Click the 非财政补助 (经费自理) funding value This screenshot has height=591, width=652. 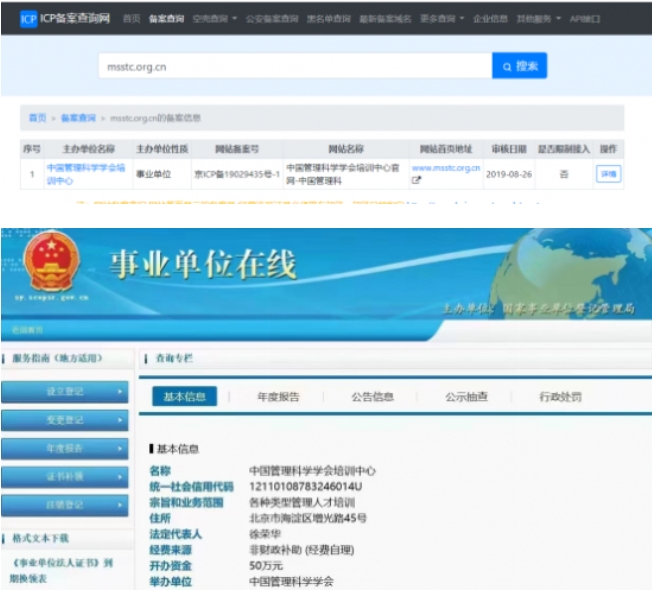pos(301,550)
